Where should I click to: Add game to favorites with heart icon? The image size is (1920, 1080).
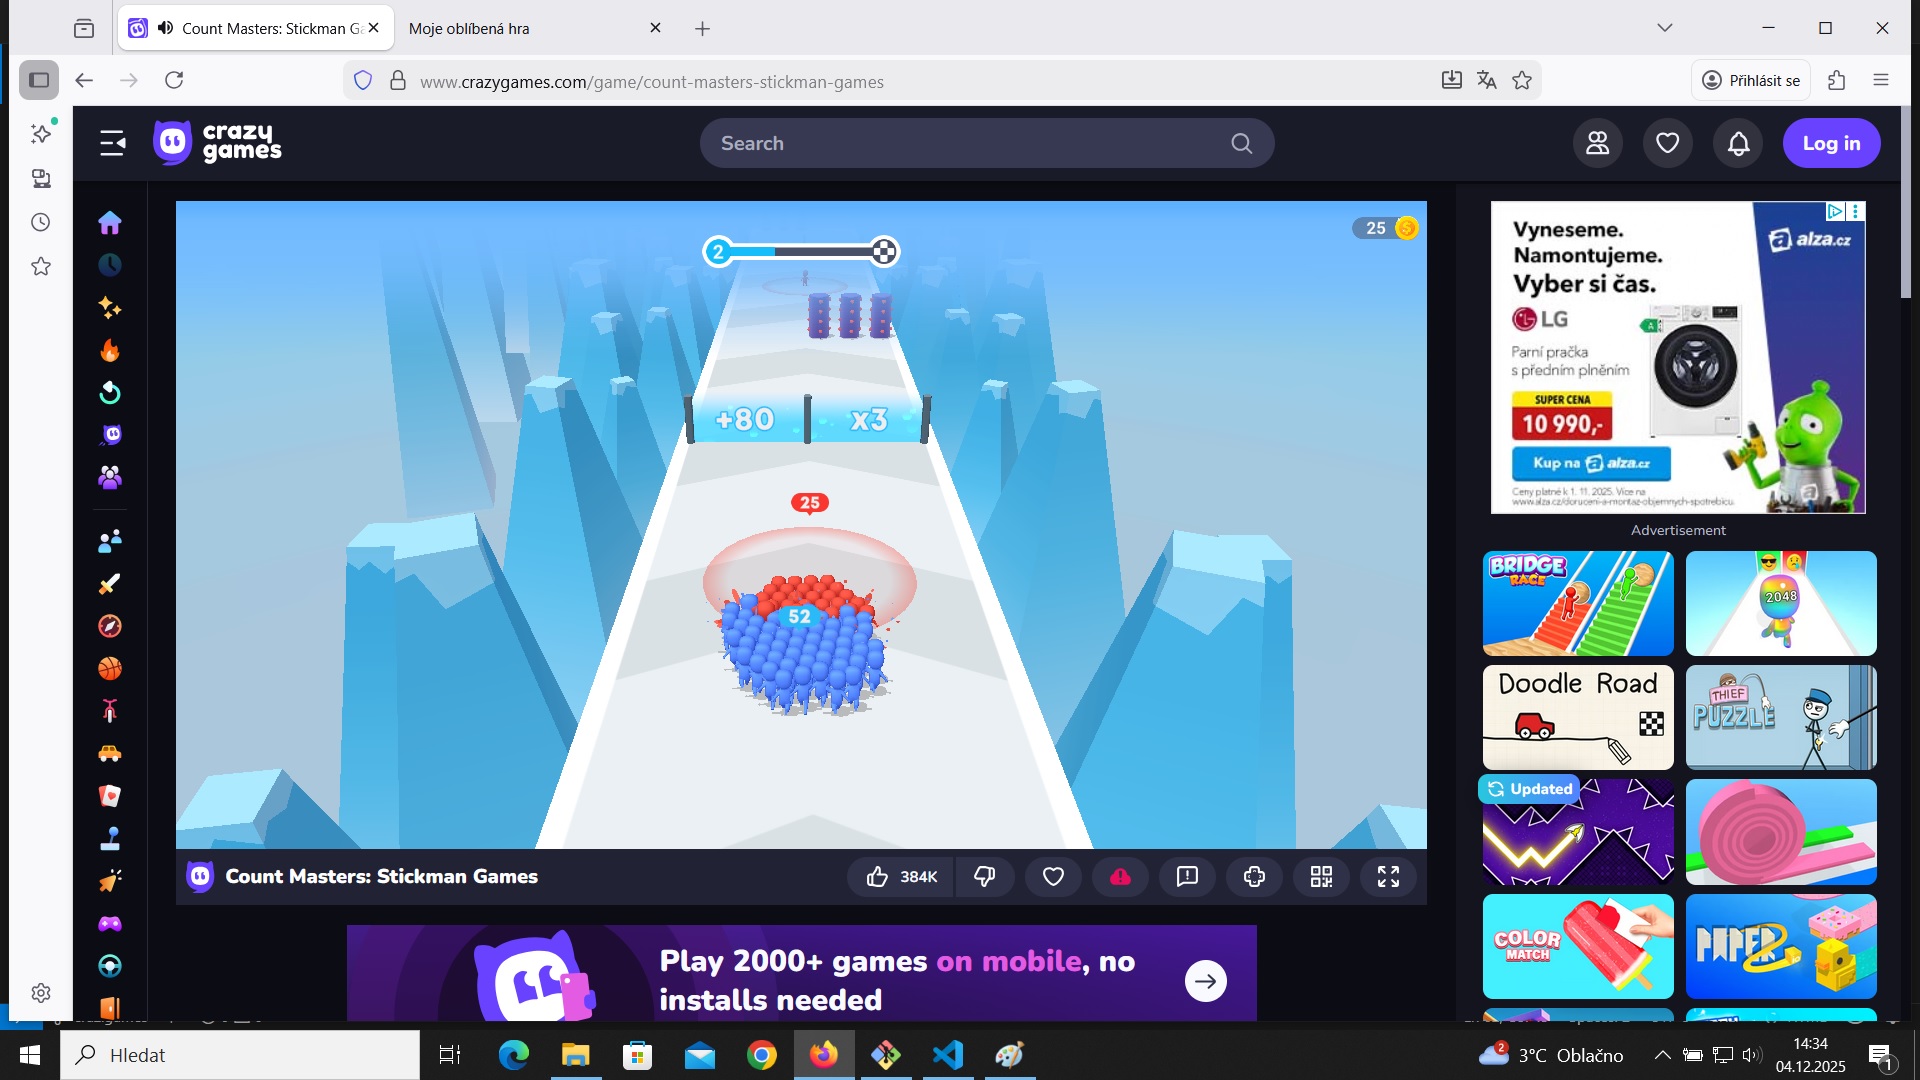[x=1053, y=877]
